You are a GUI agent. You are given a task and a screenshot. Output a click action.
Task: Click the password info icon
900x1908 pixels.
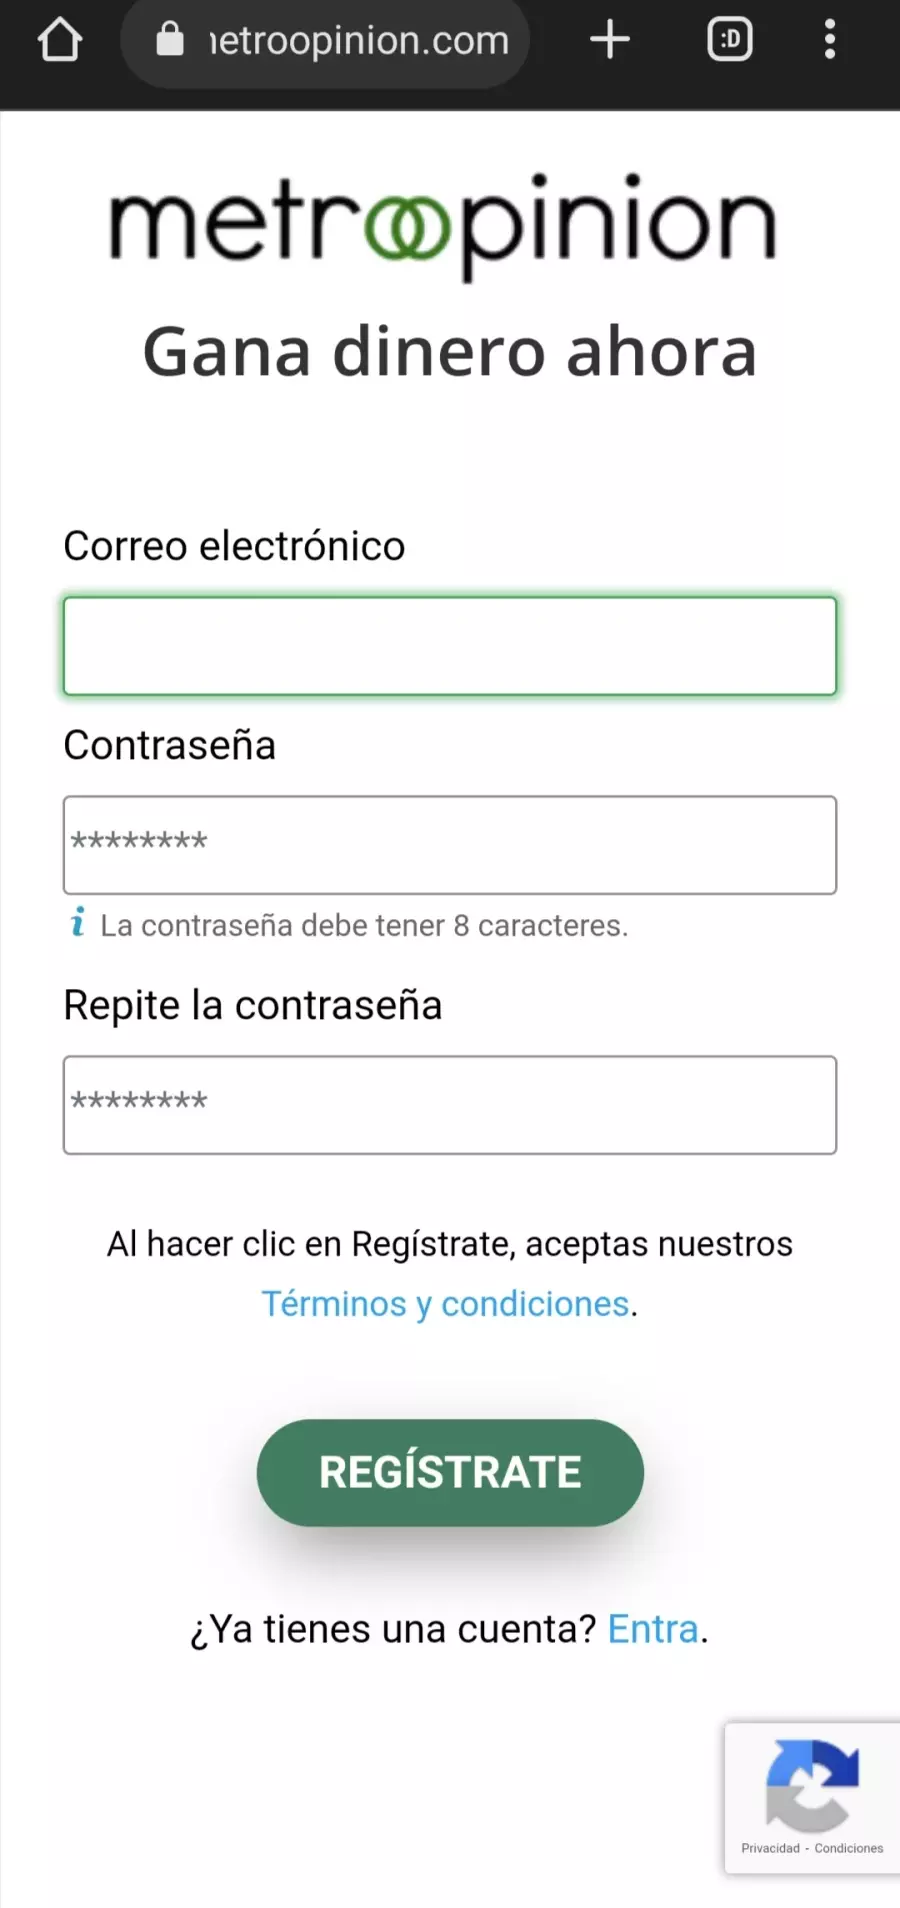point(78,922)
